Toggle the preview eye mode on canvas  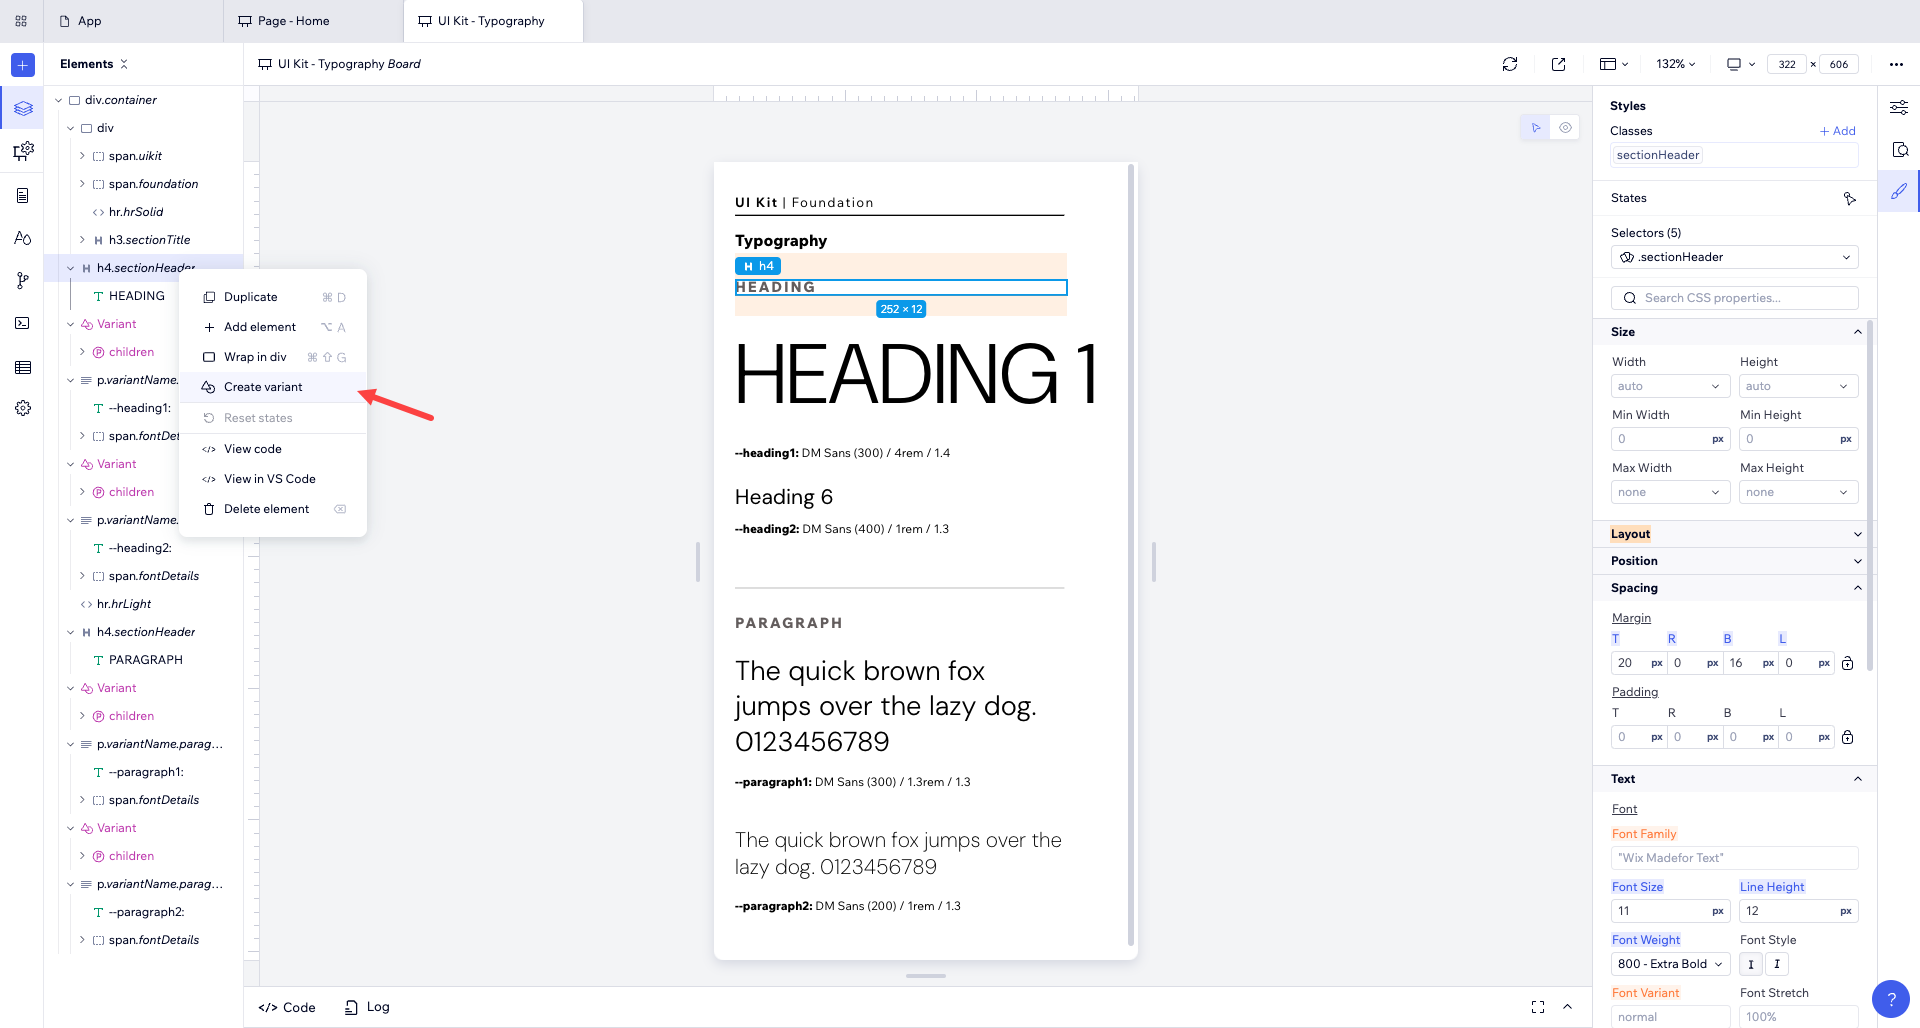1565,128
